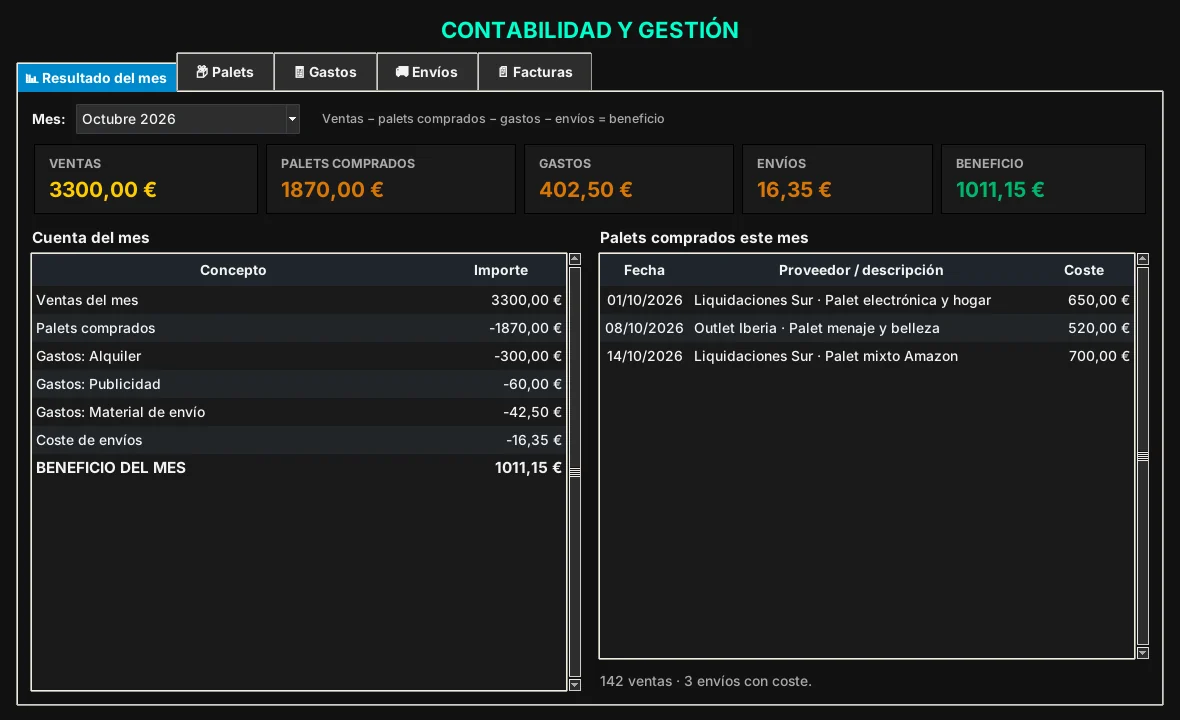
Task: Click the PALETS COMPRADOS card value 1870,00 €
Action: click(332, 190)
